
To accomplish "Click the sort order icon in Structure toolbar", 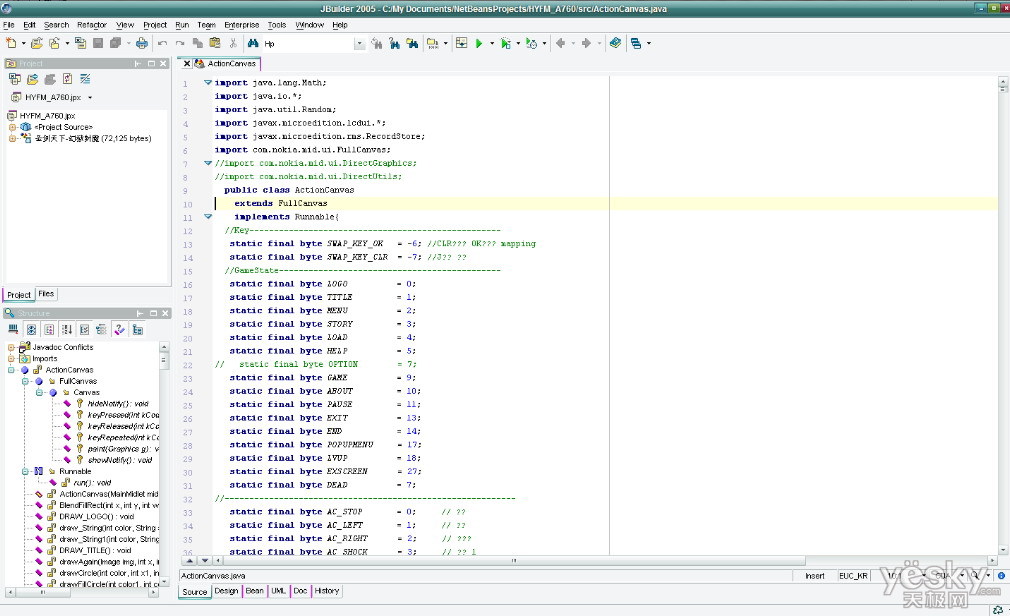I will [67, 329].
